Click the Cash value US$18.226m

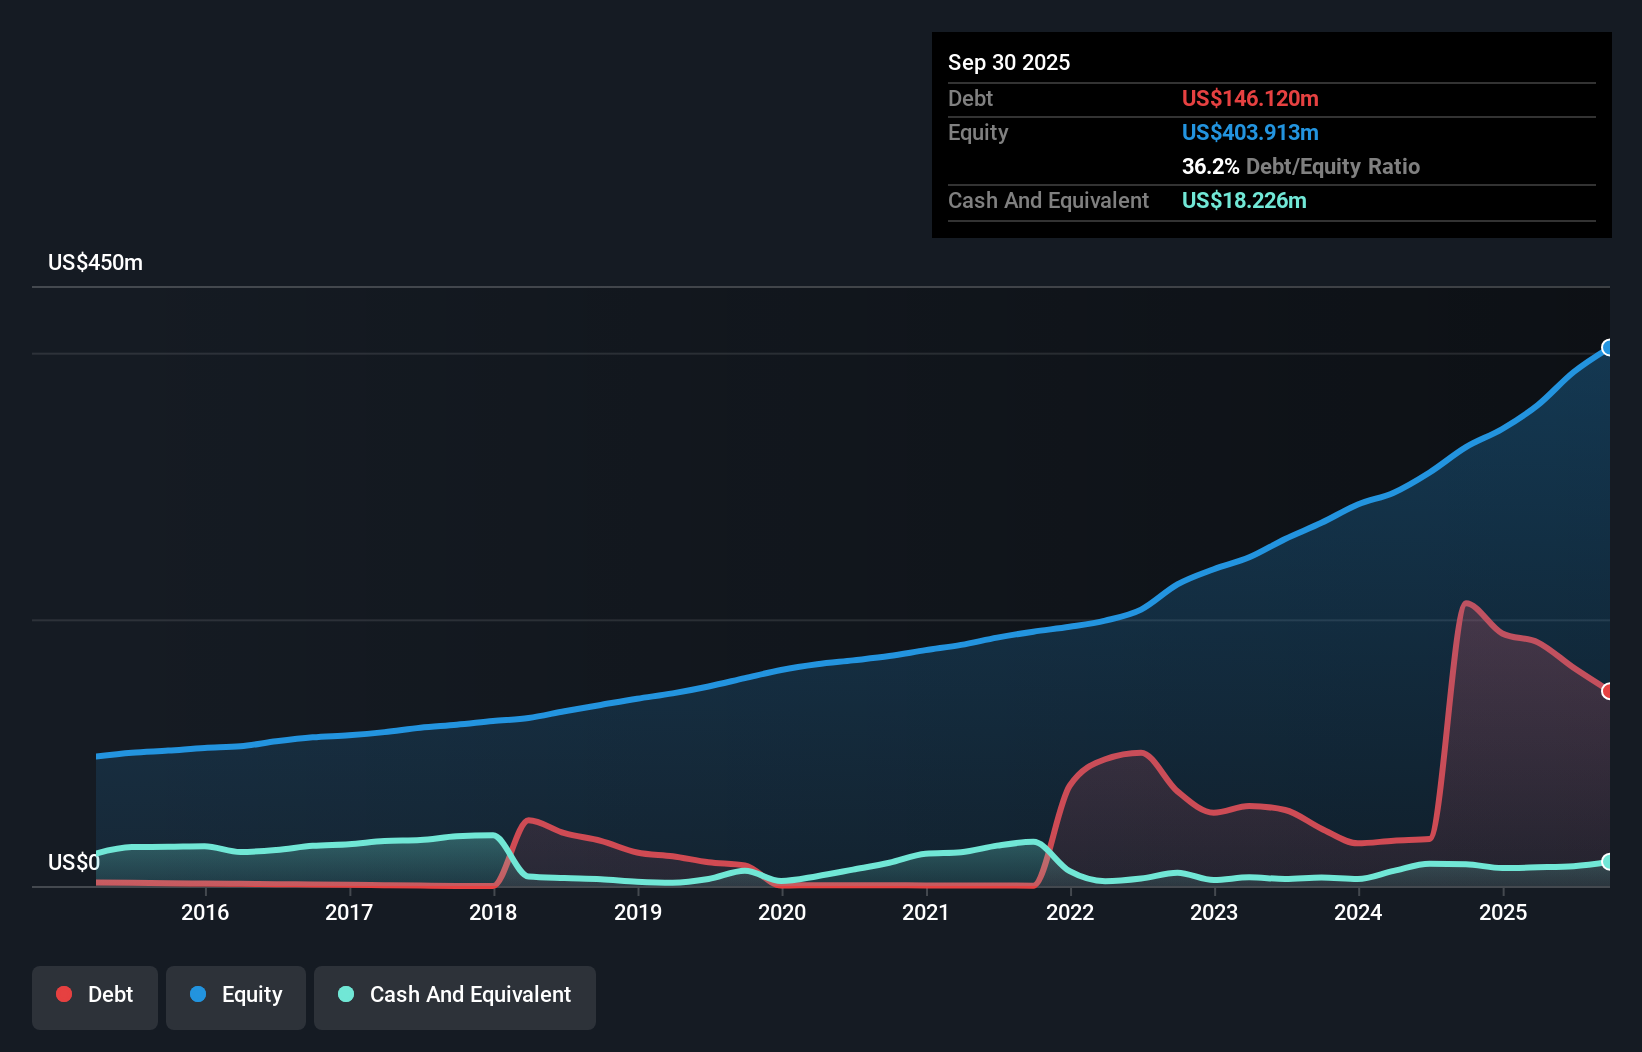point(1244,200)
